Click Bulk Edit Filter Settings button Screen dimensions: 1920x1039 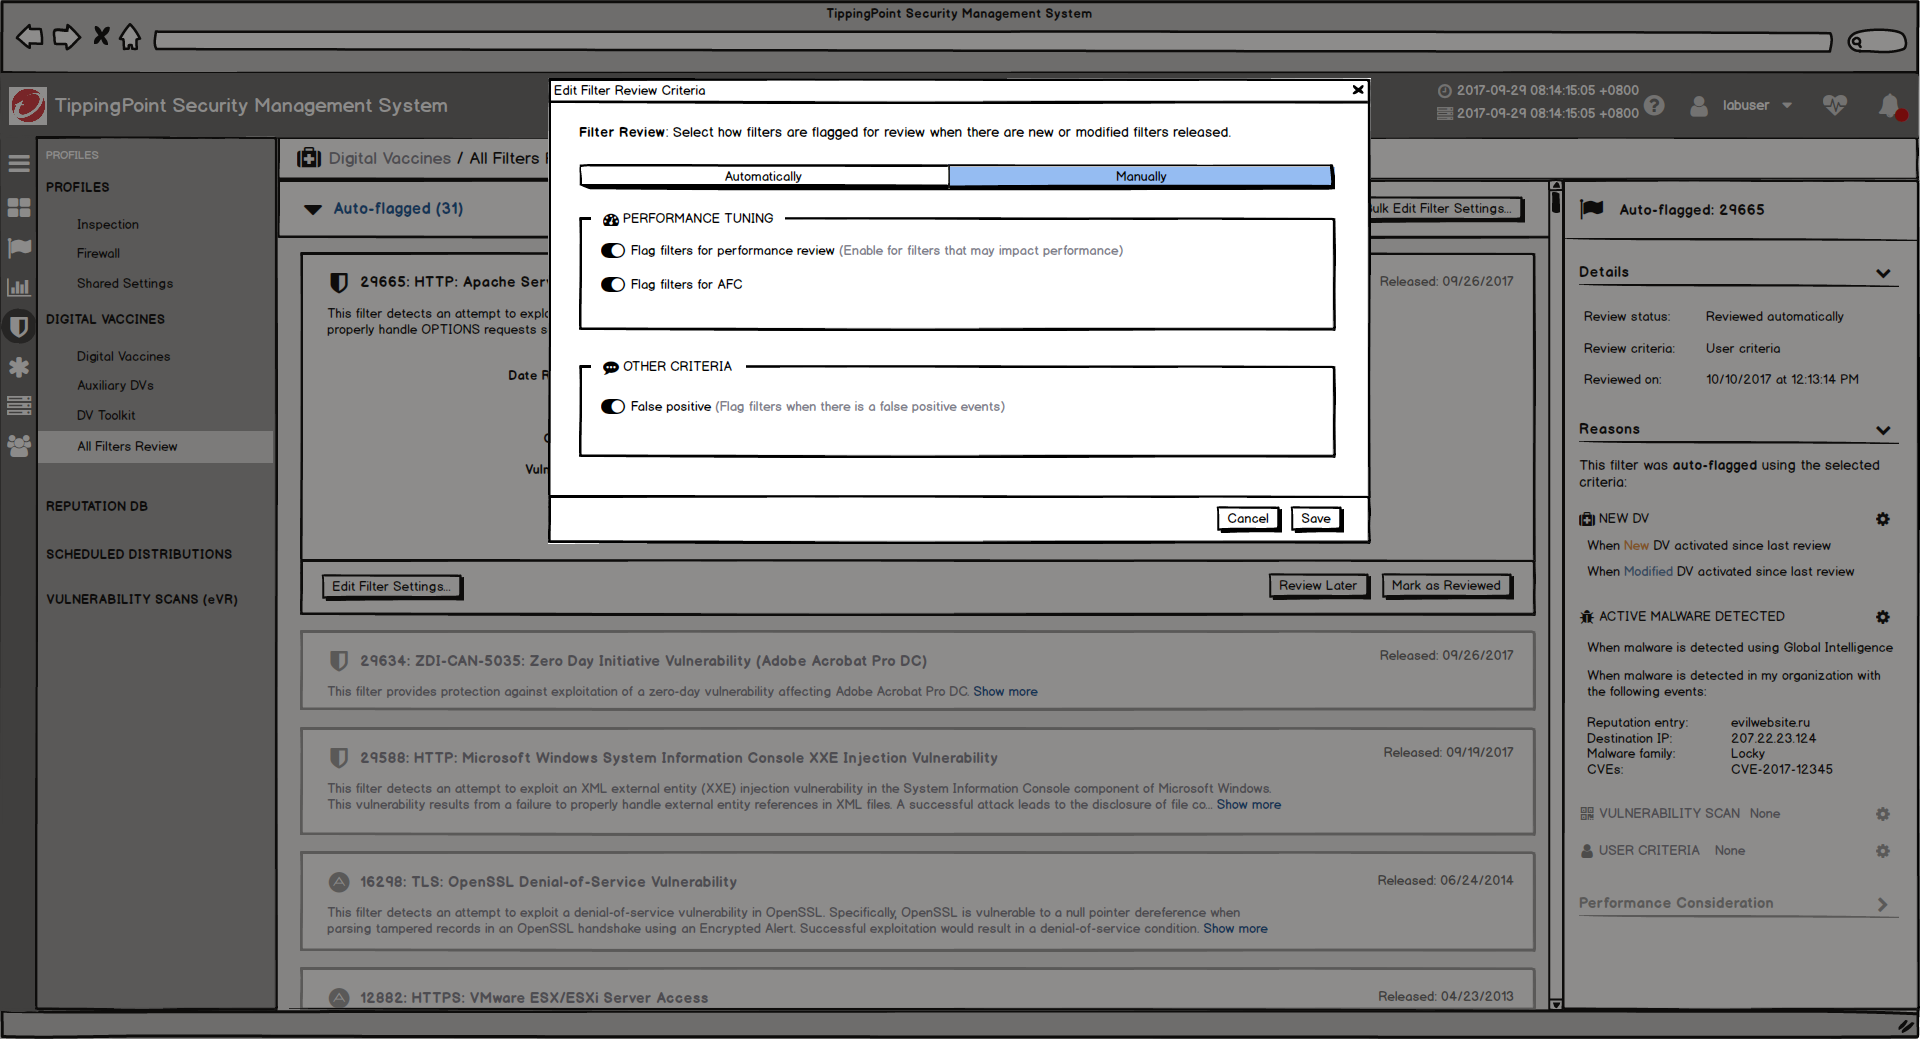point(1445,209)
